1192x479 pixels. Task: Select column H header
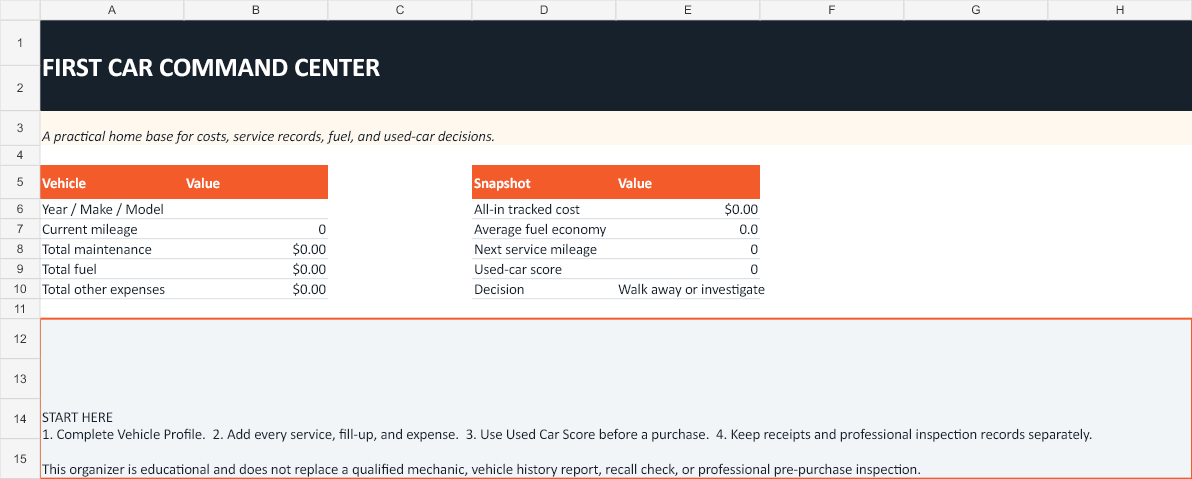pos(1119,10)
